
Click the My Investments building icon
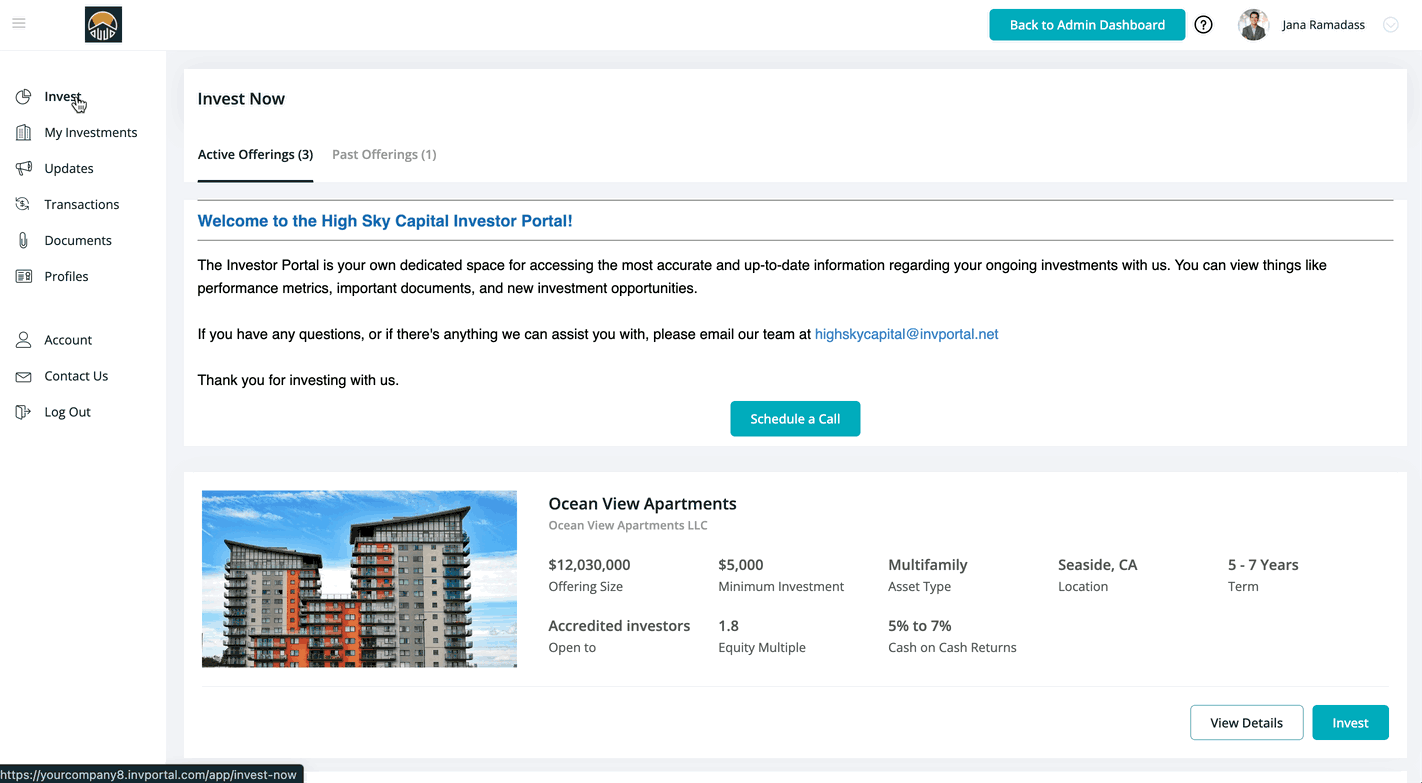coord(23,133)
